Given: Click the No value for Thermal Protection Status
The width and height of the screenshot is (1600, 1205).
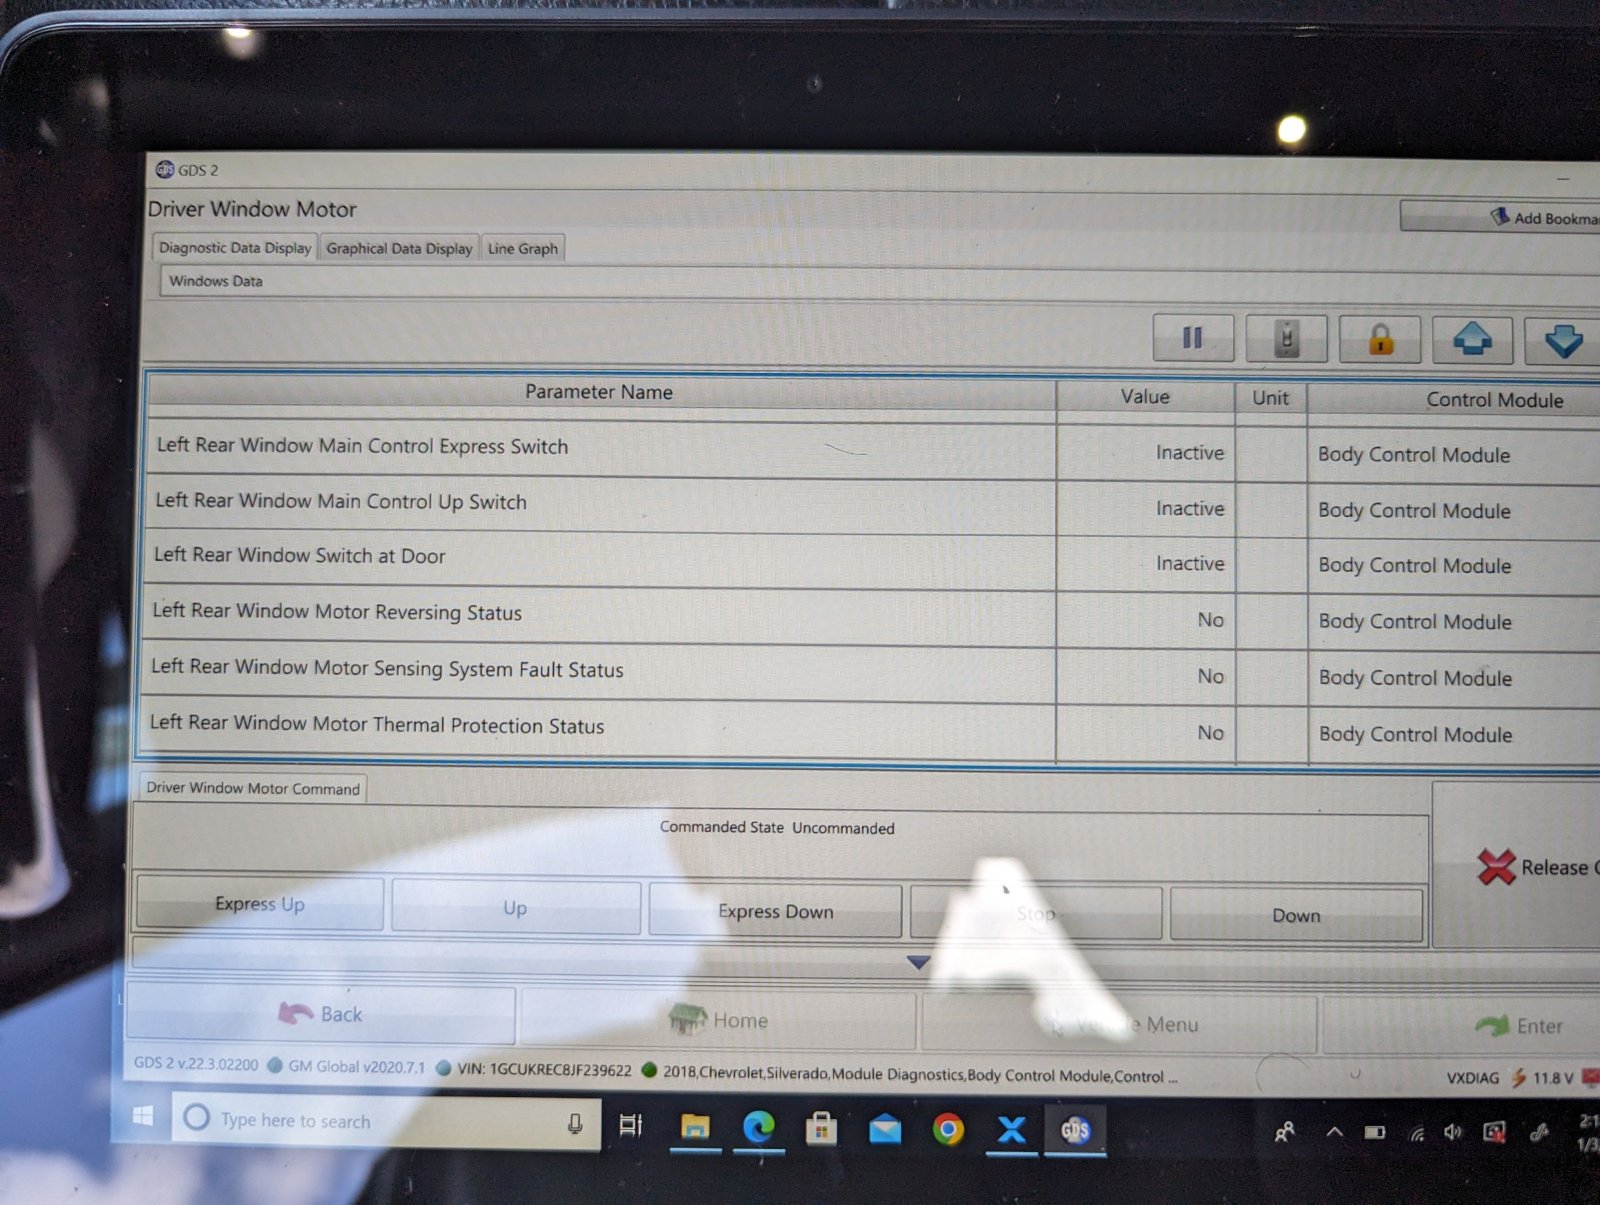Looking at the screenshot, I should (x=1210, y=733).
